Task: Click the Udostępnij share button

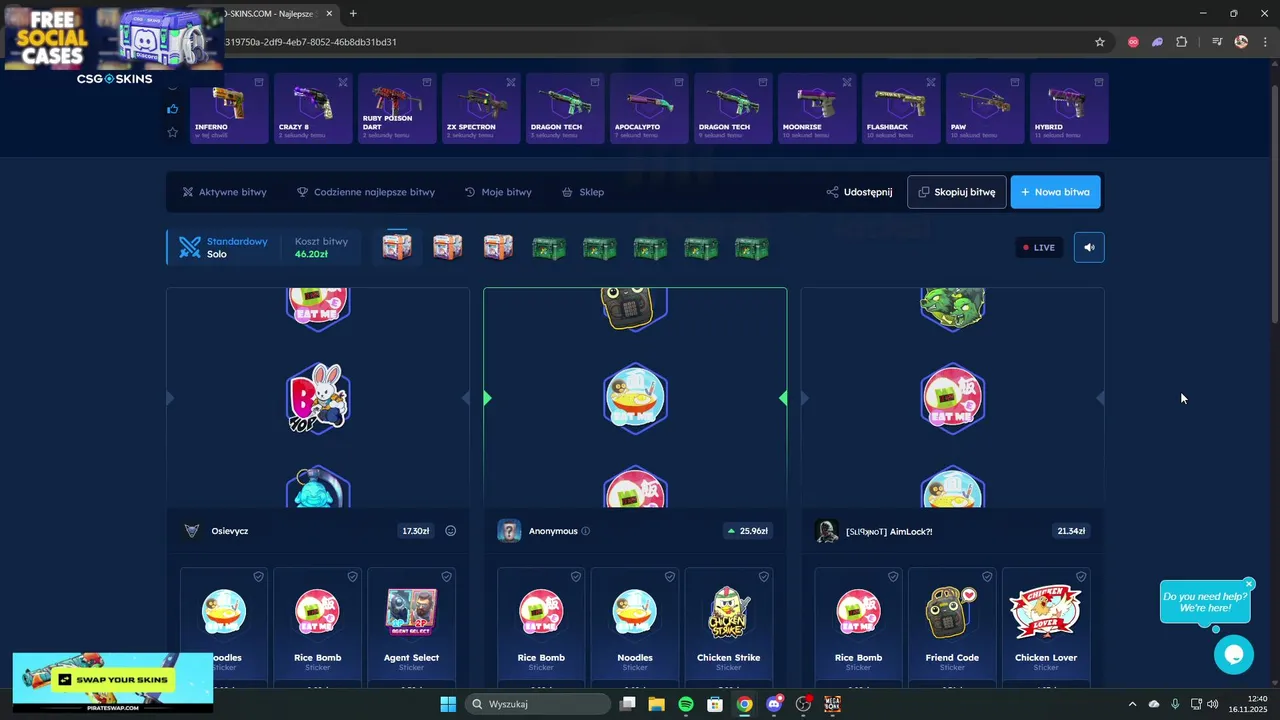Action: 859,192
